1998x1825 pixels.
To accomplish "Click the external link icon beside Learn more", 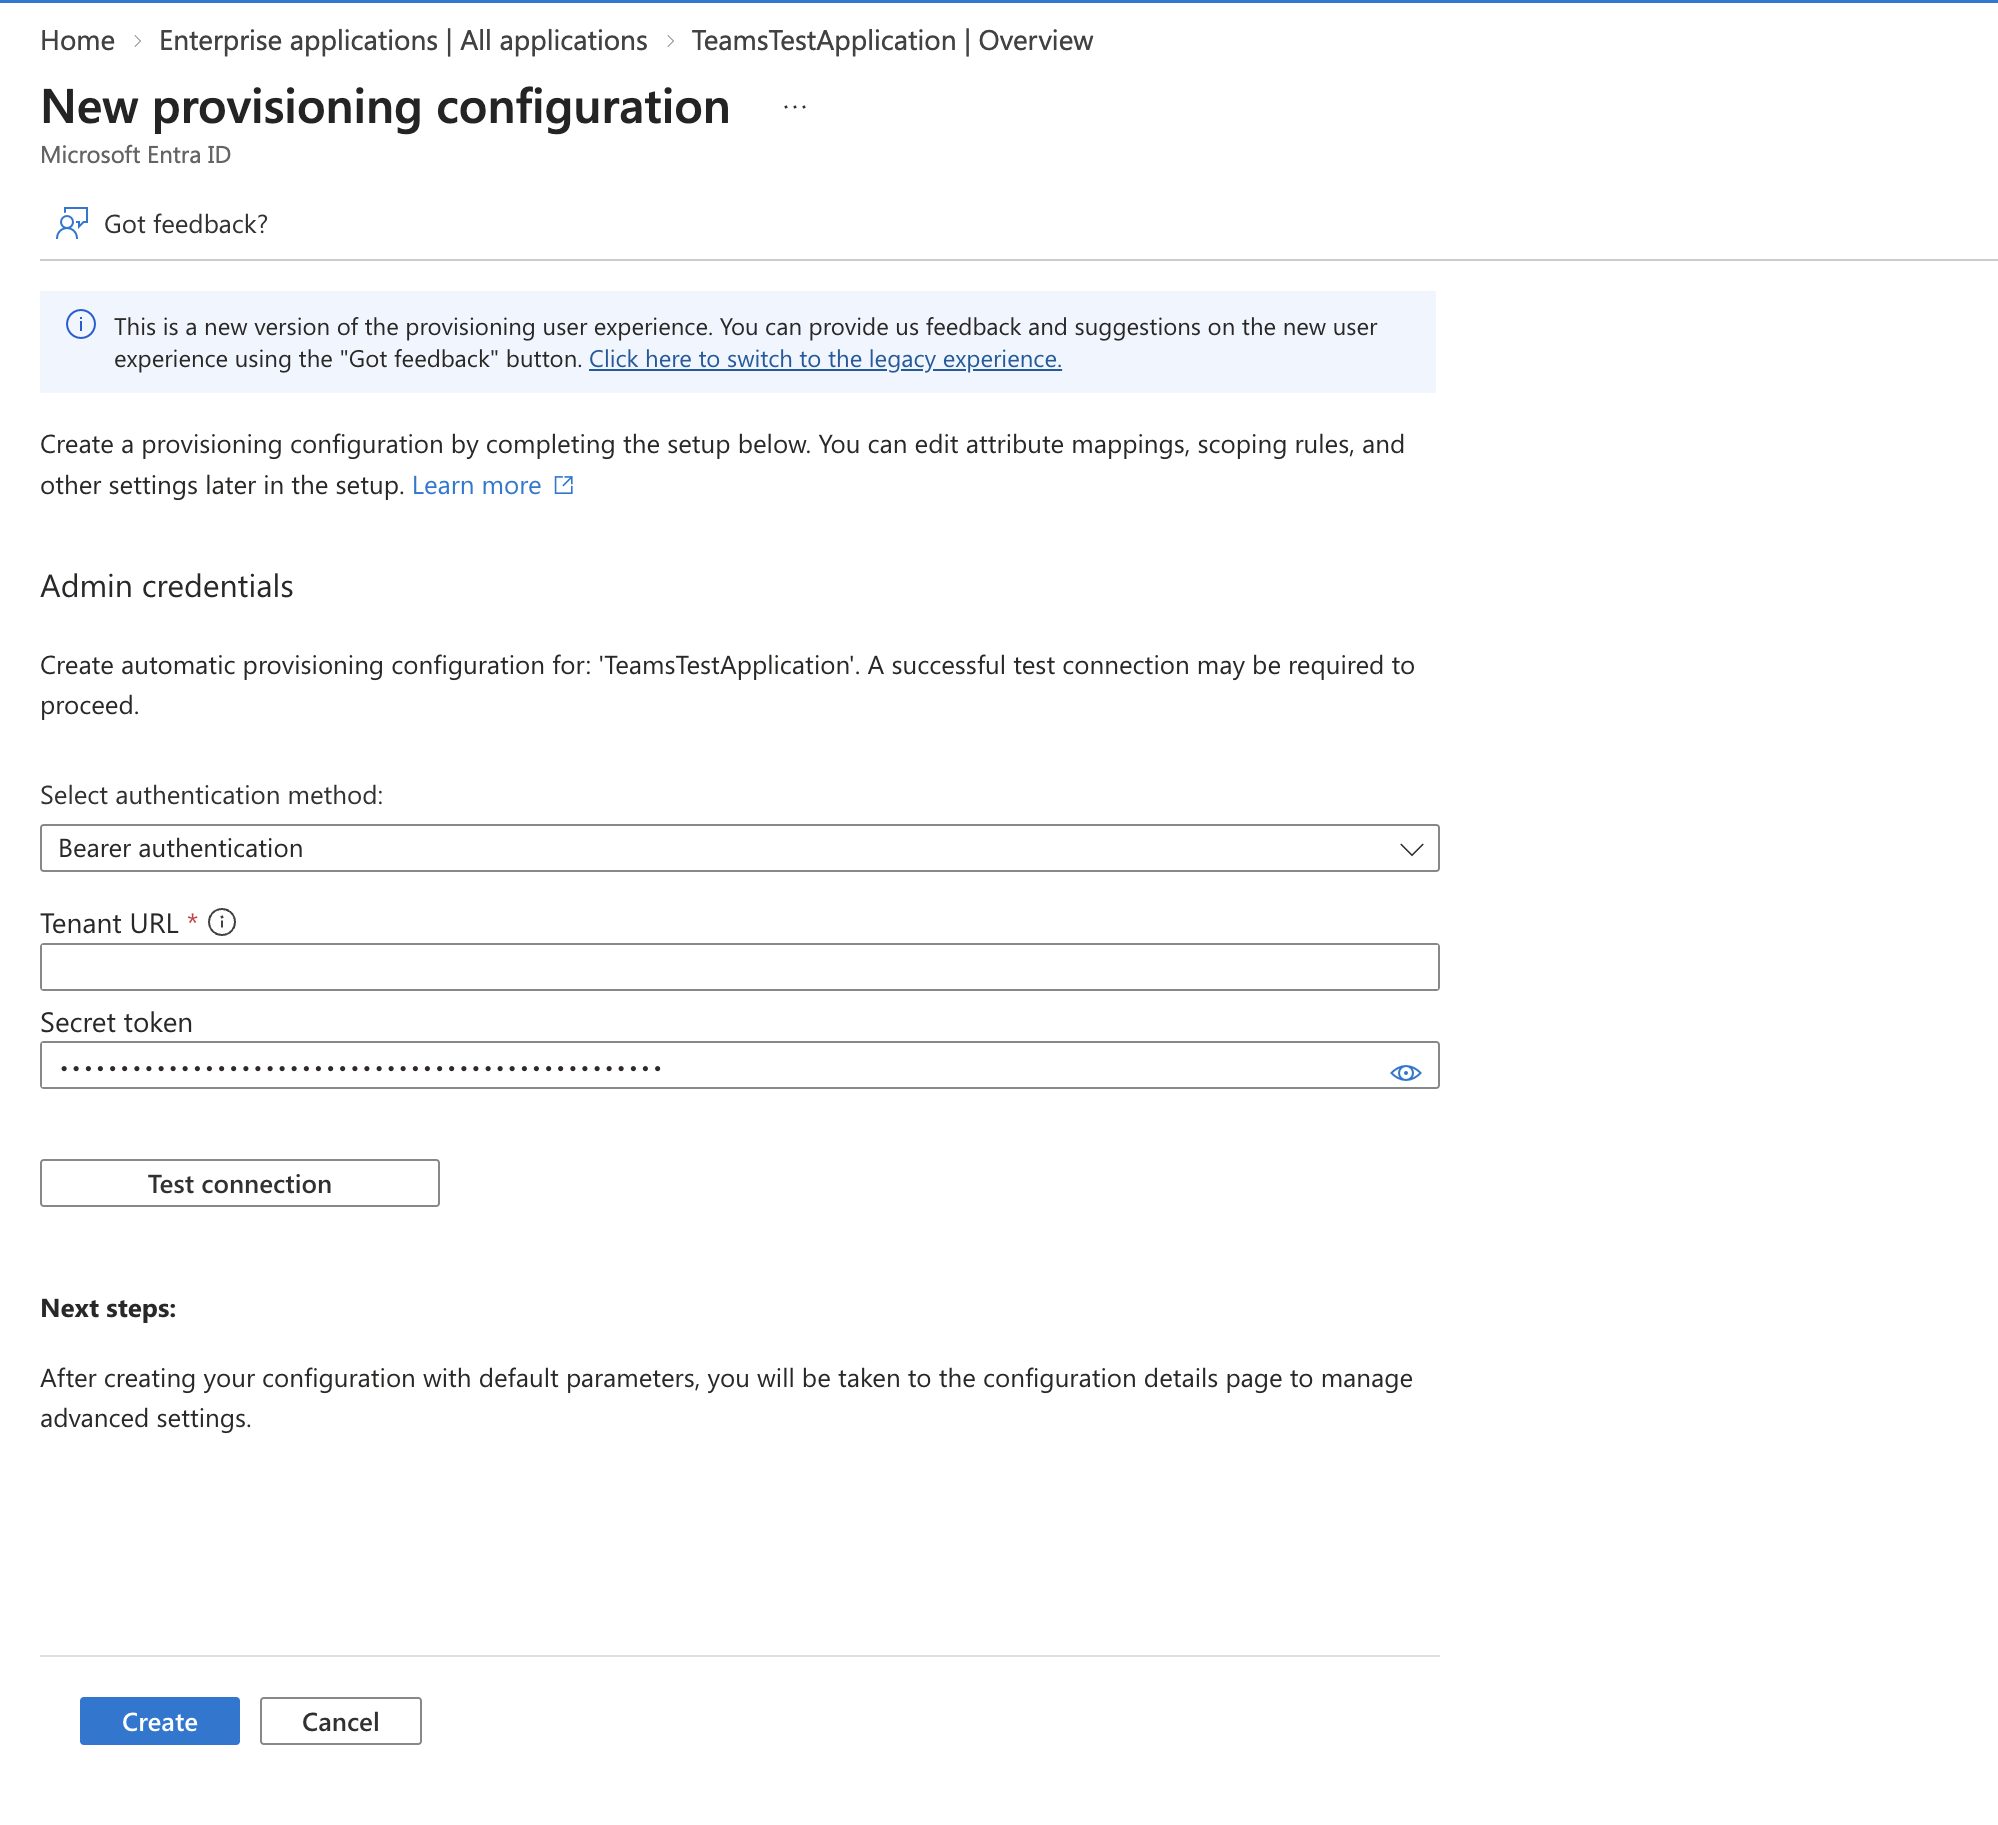I will 564,485.
